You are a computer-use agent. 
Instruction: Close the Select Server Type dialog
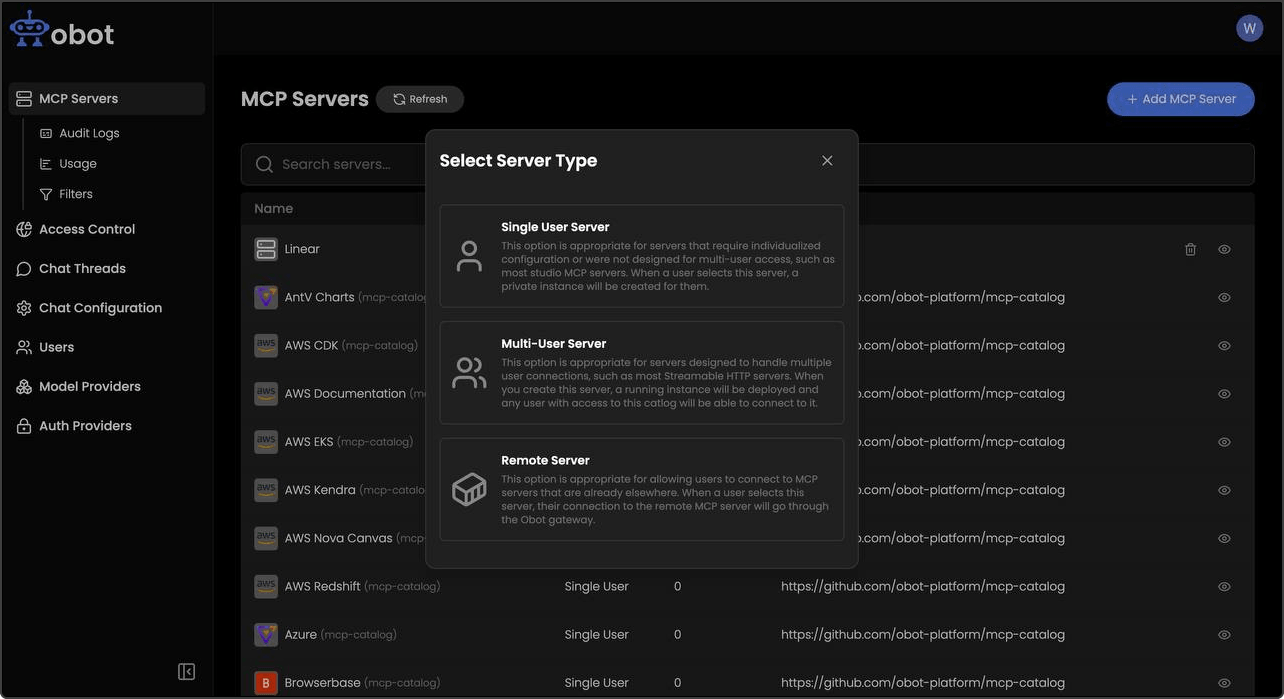point(827,161)
